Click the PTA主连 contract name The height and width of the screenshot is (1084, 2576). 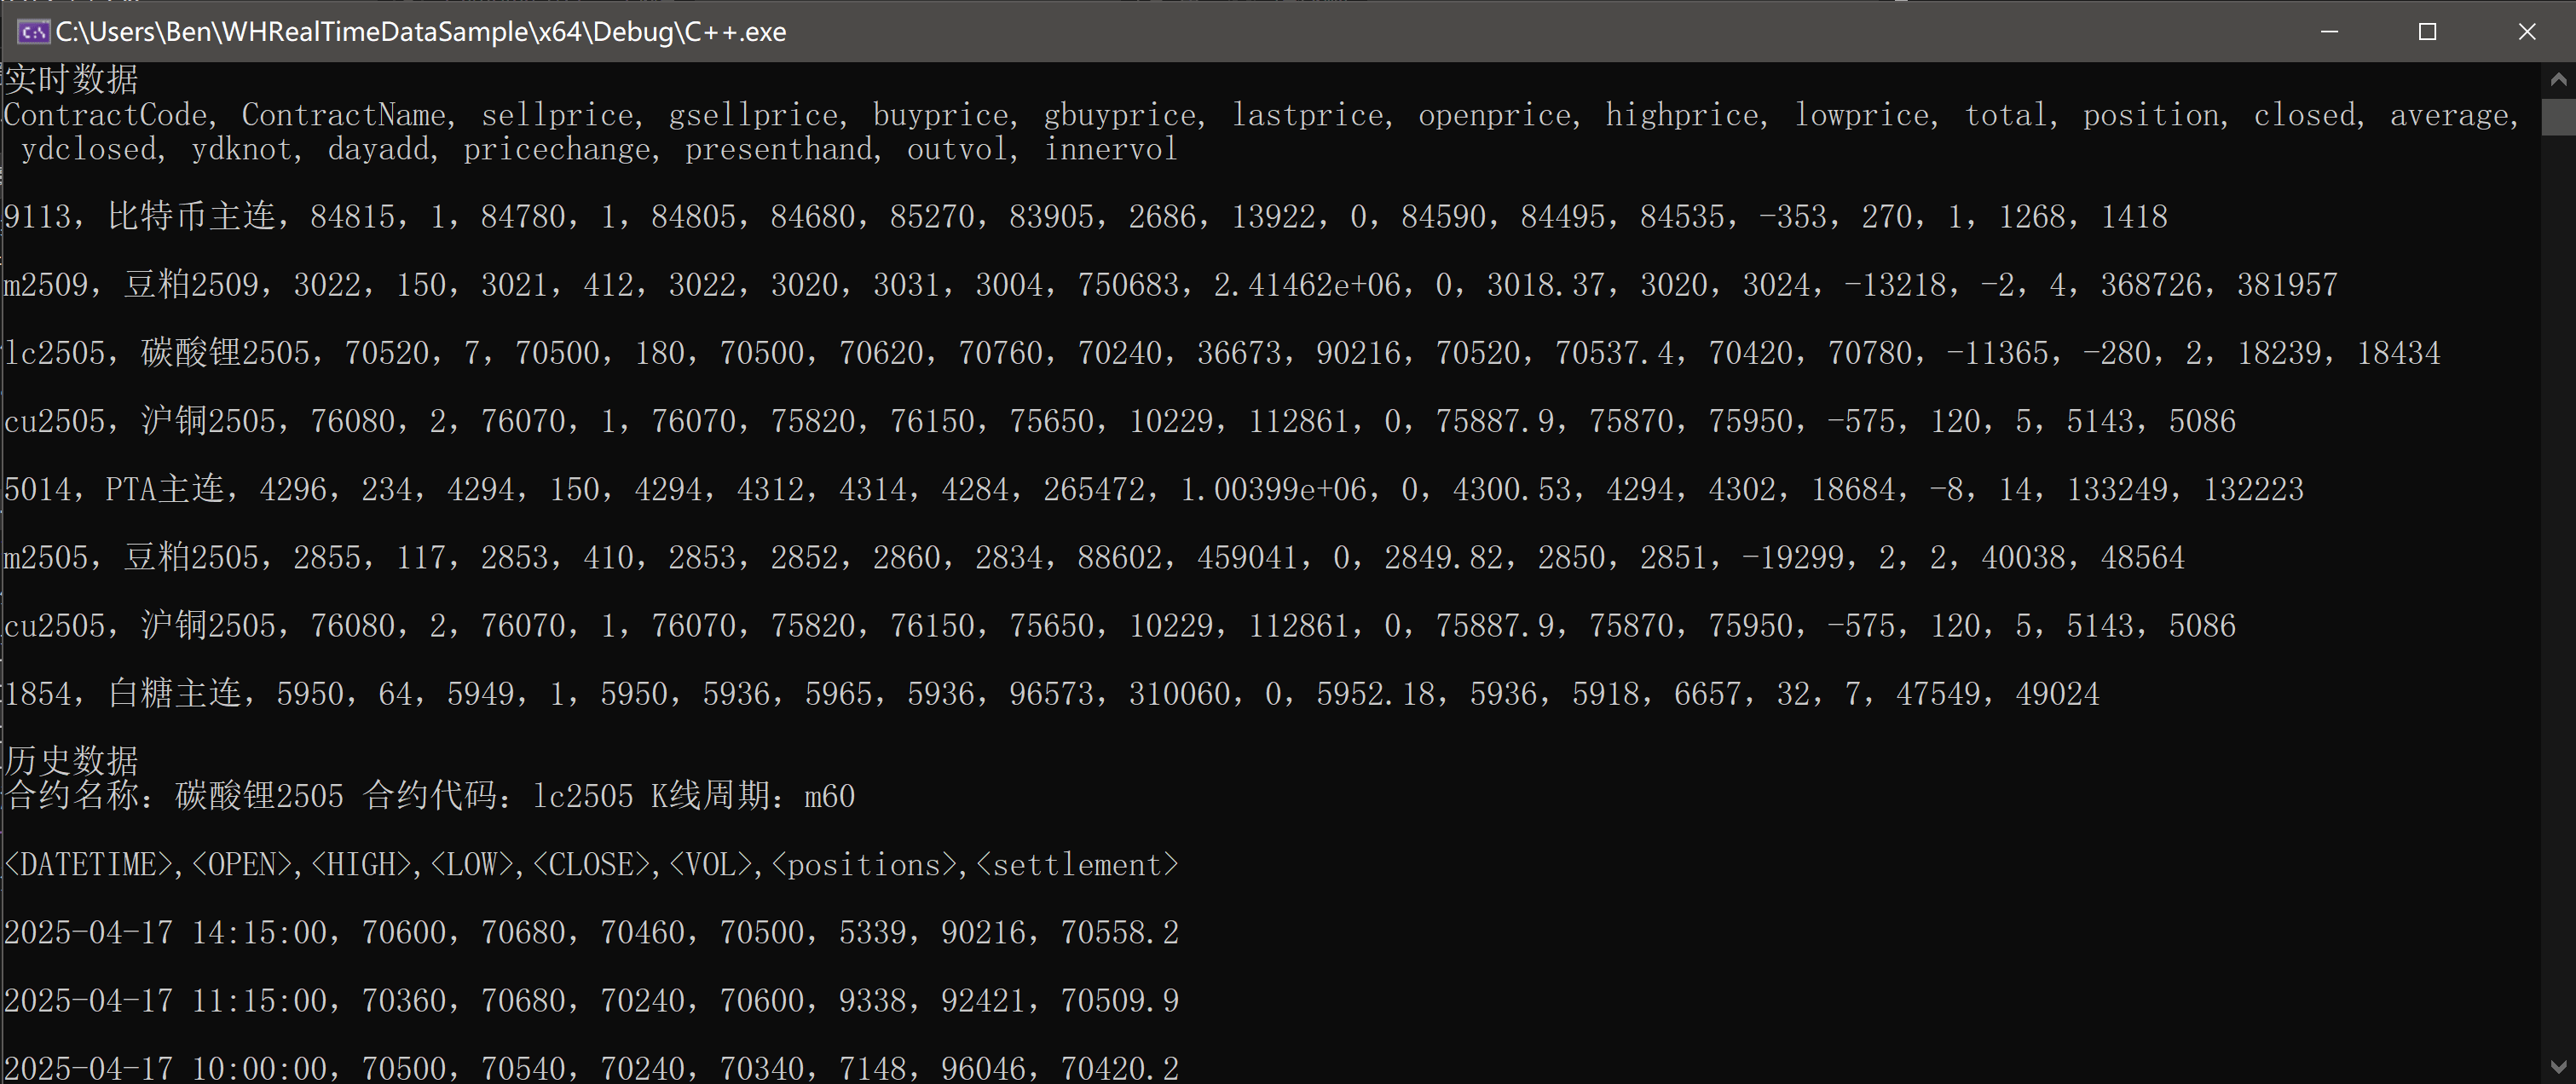165,489
